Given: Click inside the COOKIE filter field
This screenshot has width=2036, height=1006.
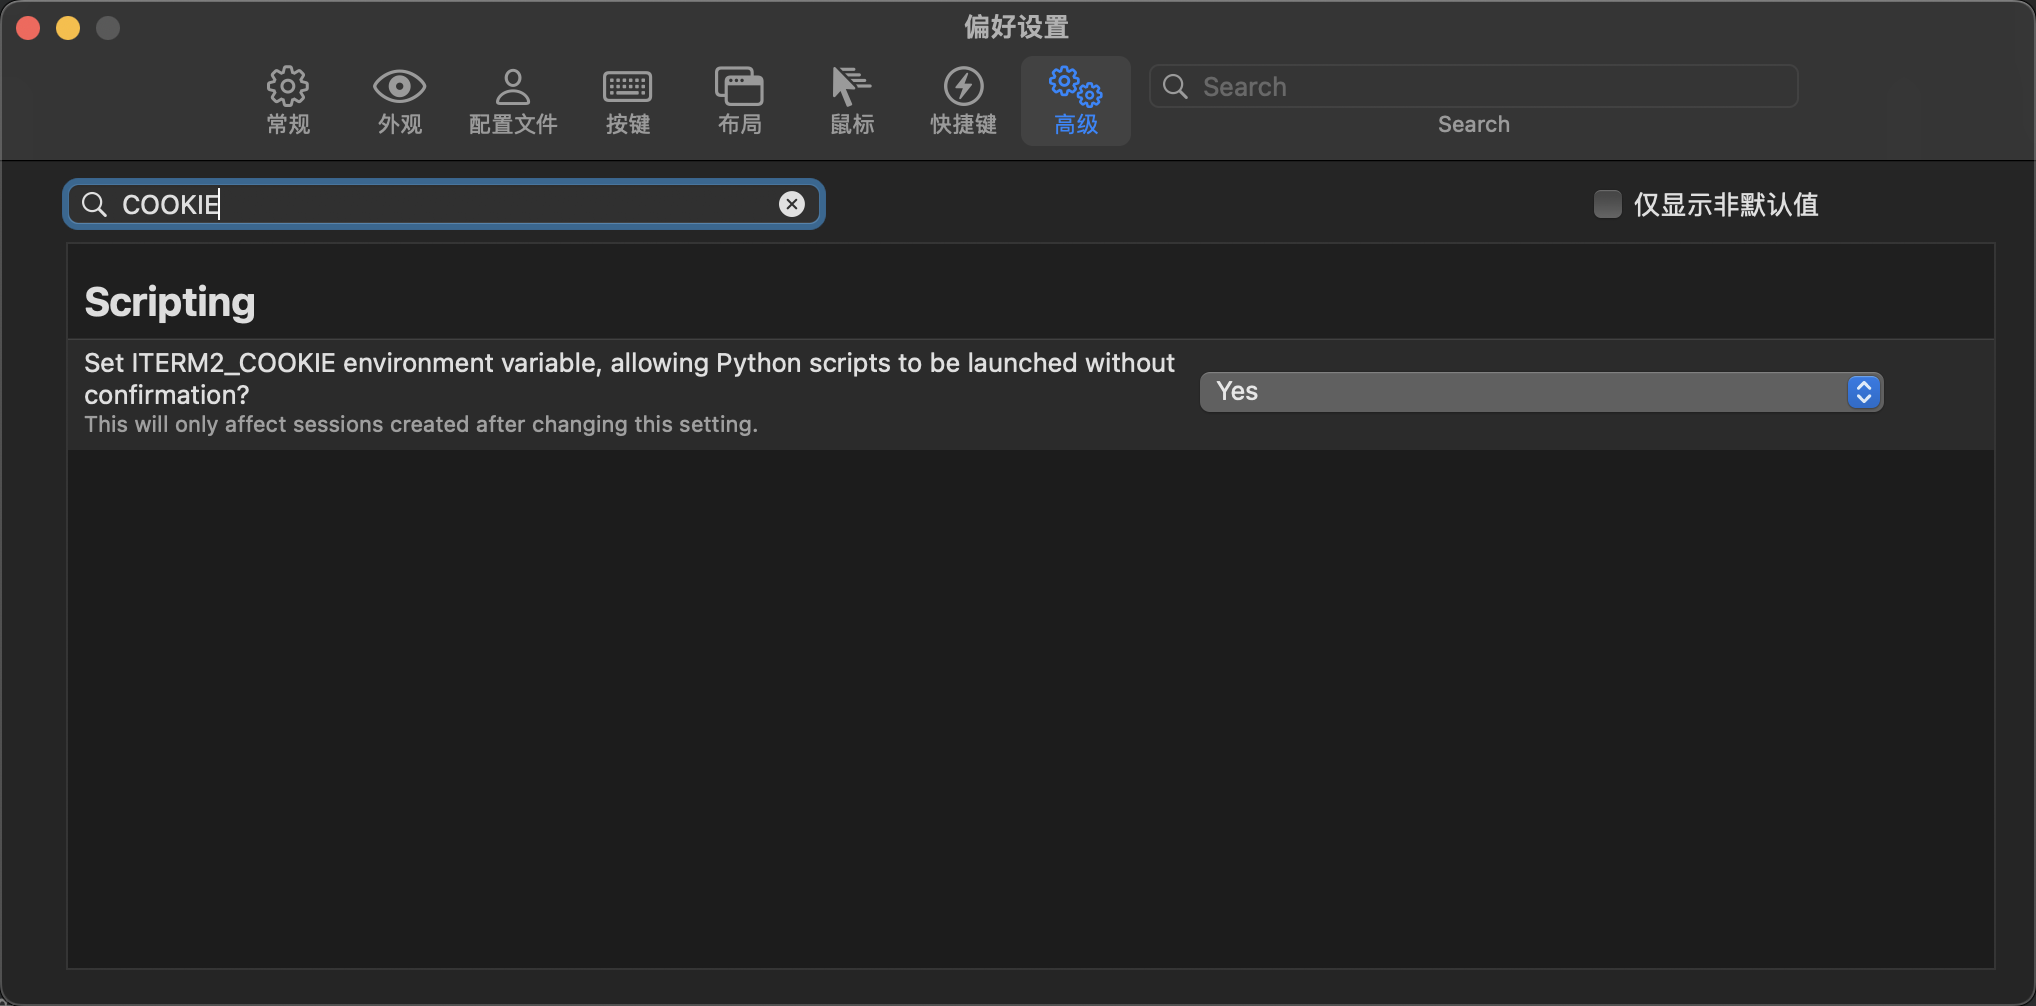Looking at the screenshot, I should [x=450, y=204].
